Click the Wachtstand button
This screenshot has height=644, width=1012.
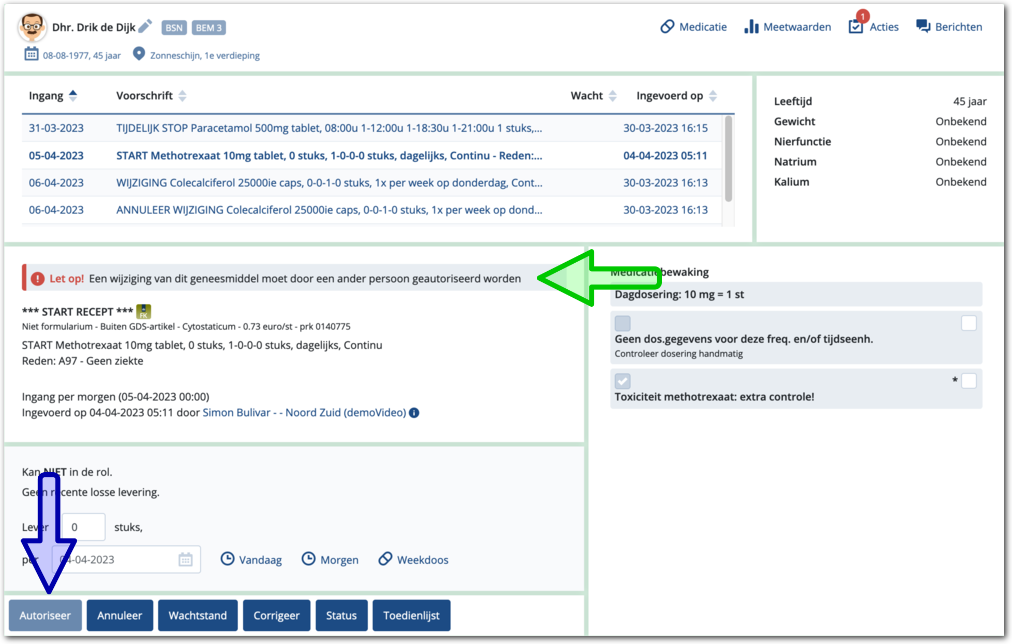tap(197, 616)
